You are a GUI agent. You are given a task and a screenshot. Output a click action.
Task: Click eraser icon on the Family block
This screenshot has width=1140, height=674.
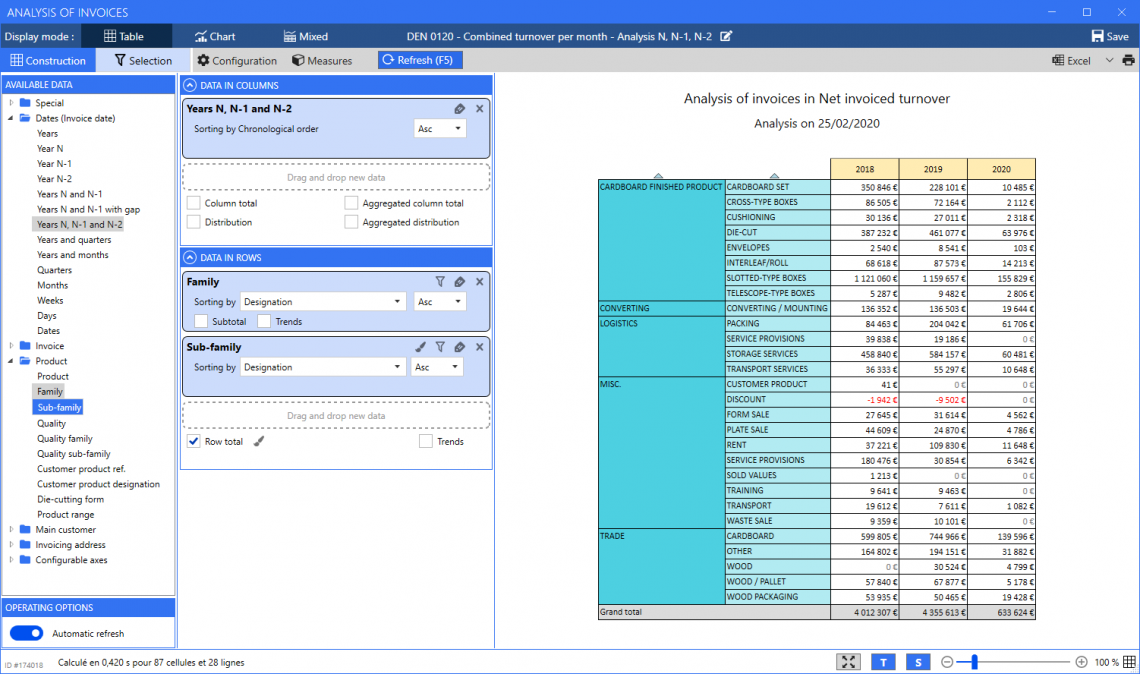(x=459, y=281)
